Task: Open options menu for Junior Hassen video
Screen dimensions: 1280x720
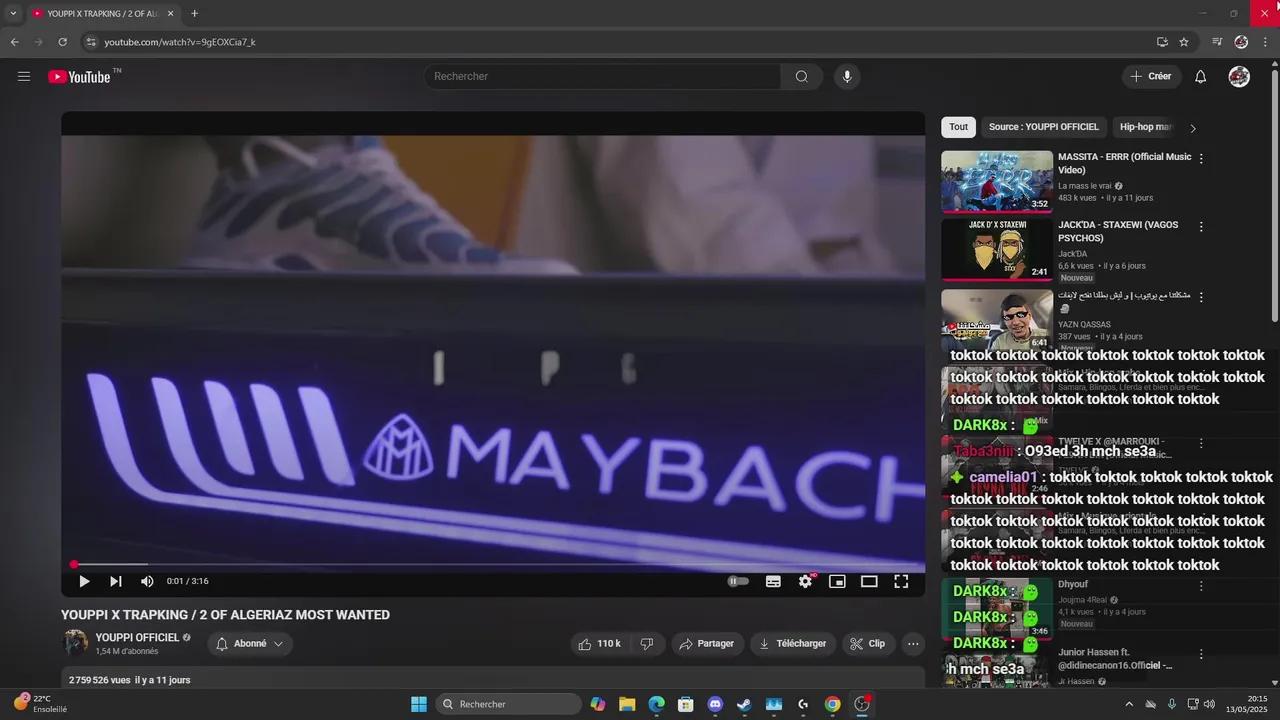Action: (1201, 654)
